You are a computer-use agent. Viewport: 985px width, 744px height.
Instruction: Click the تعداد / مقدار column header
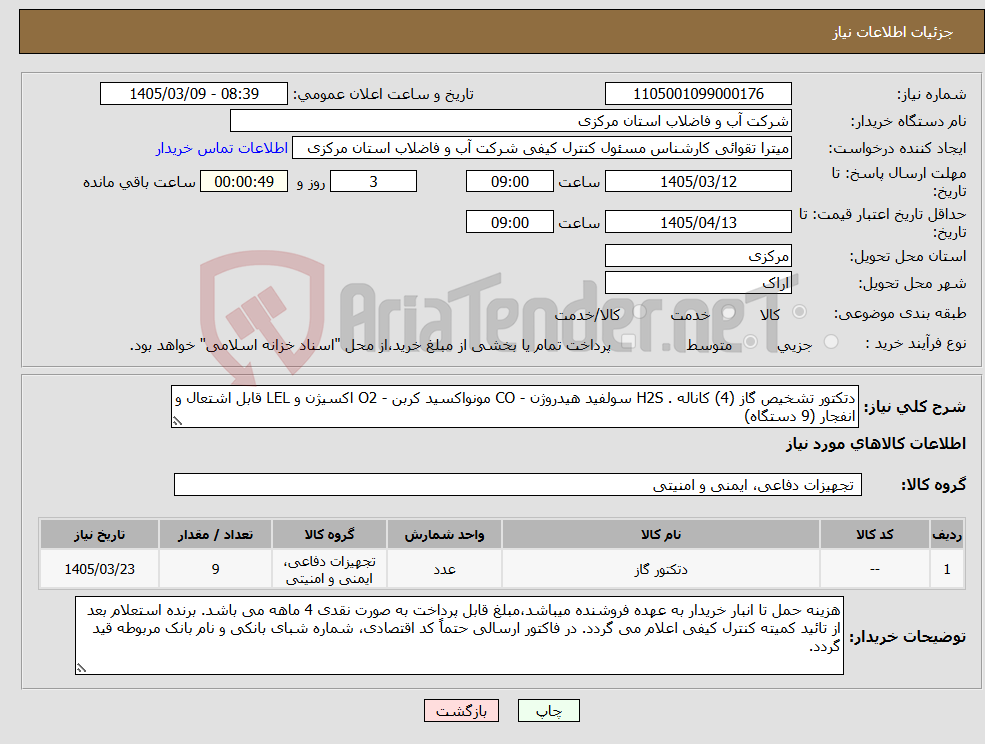click(215, 535)
